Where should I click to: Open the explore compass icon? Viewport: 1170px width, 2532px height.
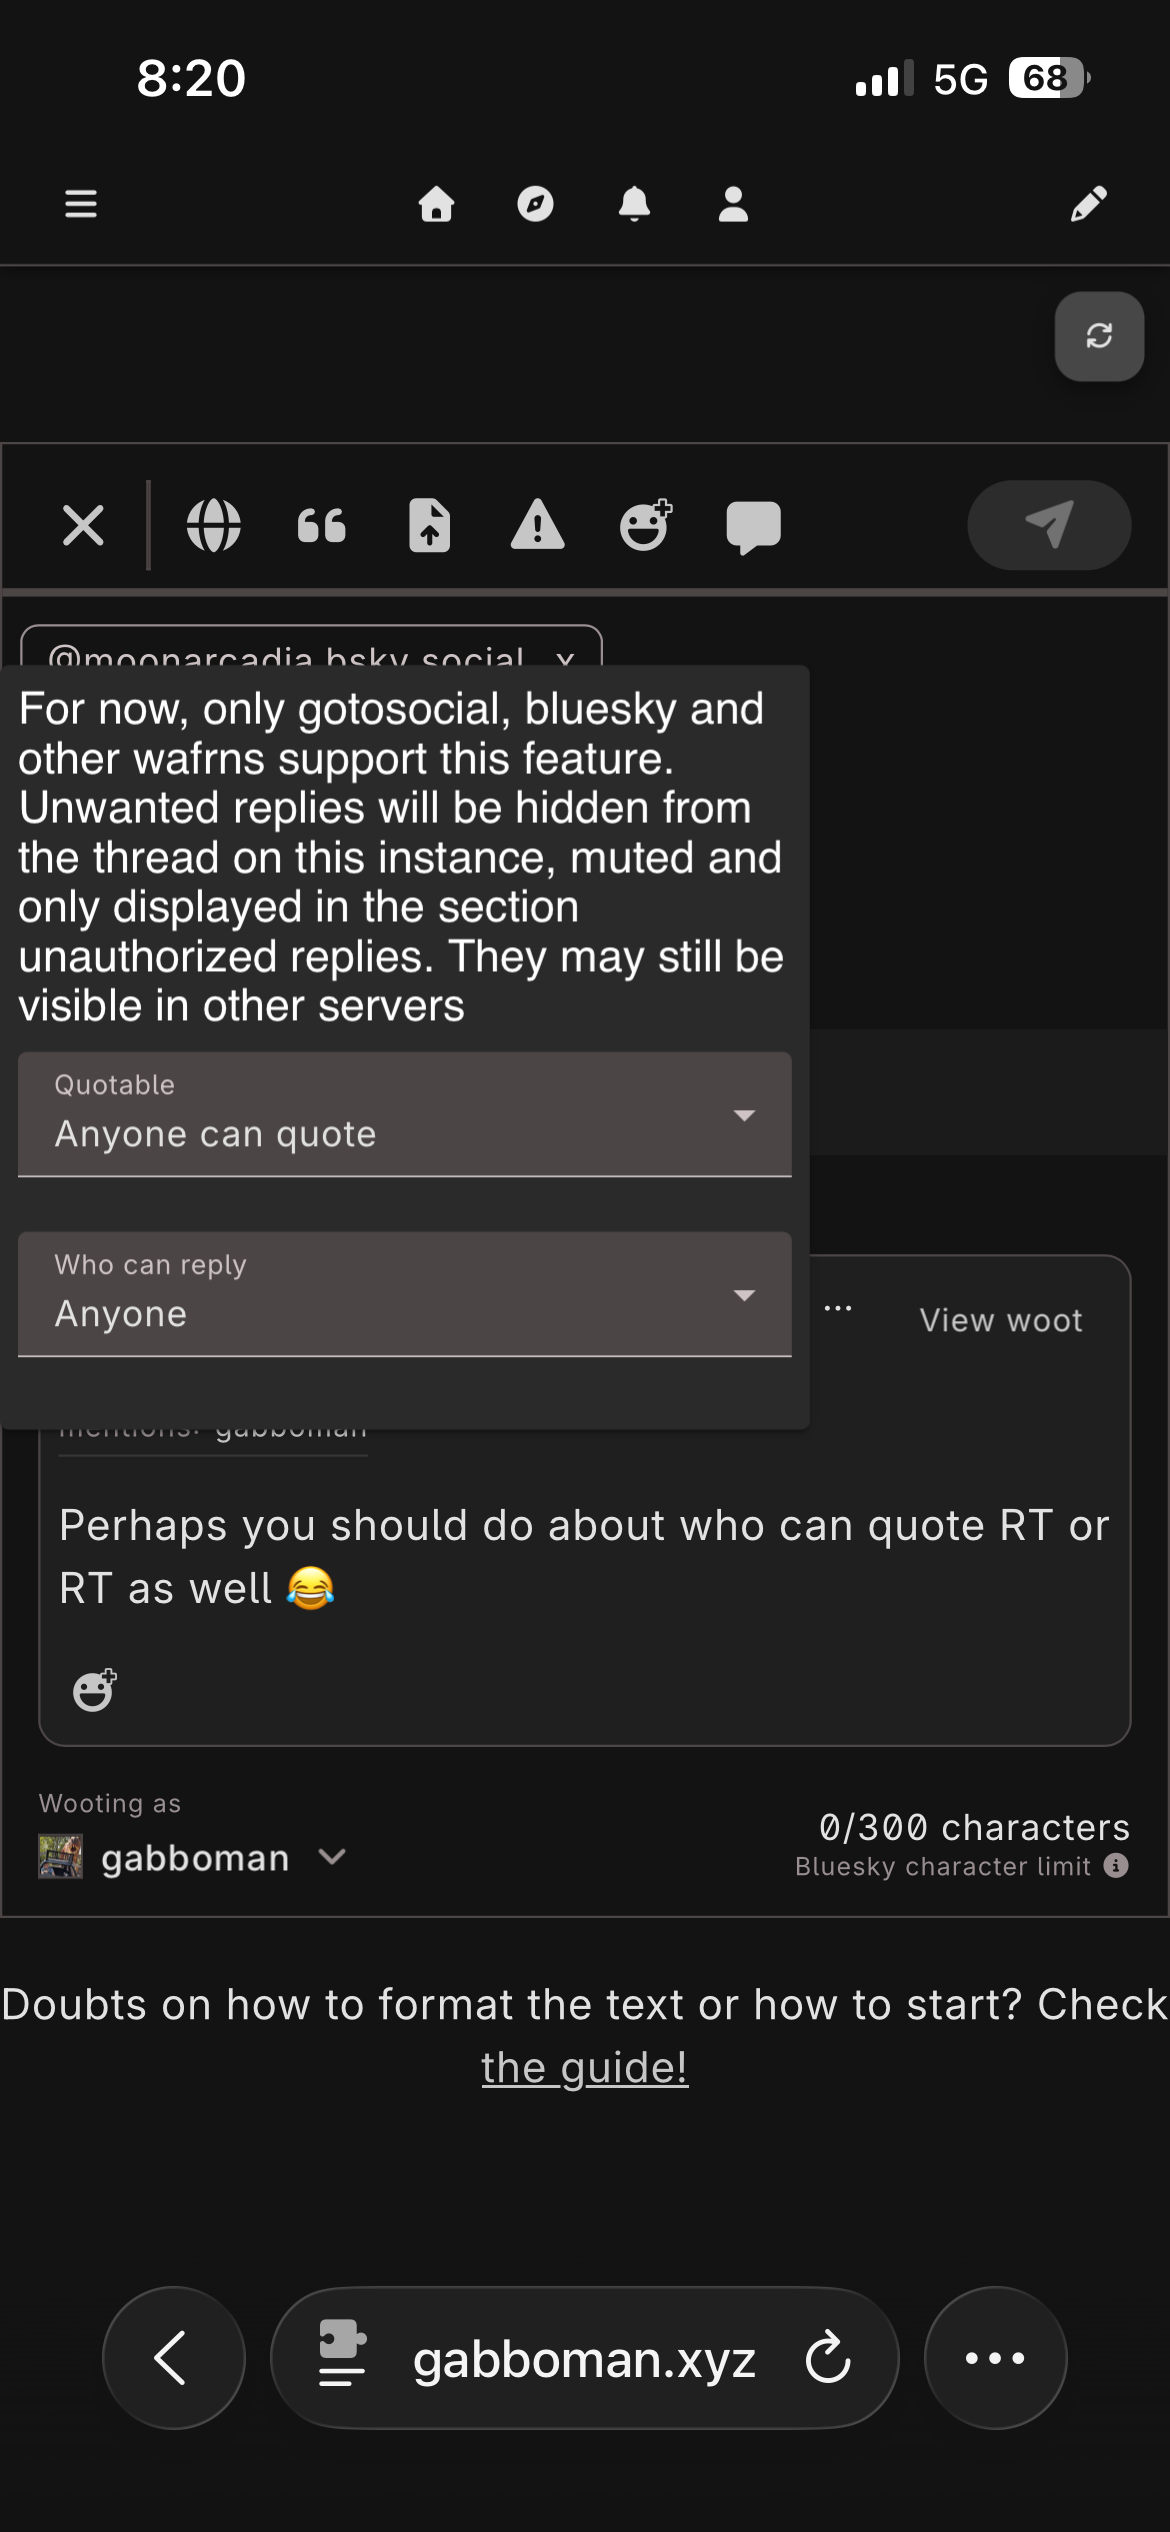[535, 204]
